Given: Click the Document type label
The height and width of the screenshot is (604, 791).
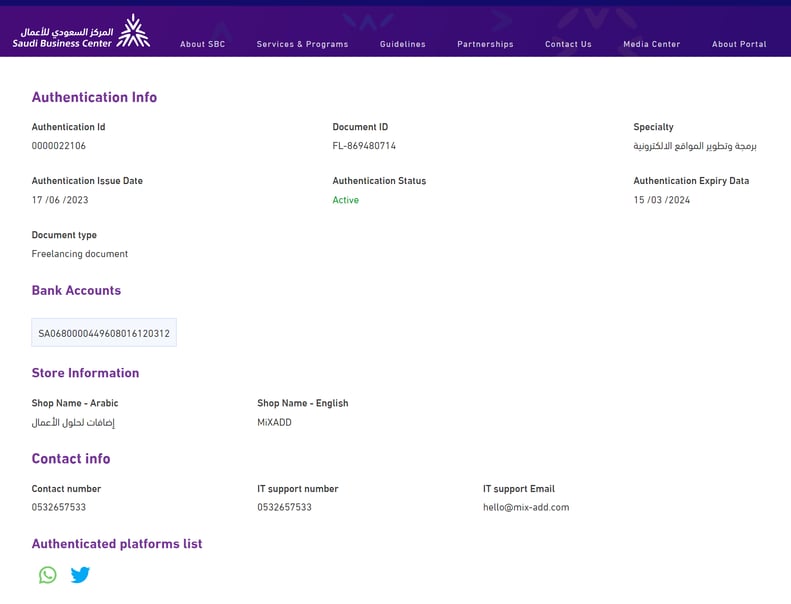Looking at the screenshot, I should [x=64, y=235].
